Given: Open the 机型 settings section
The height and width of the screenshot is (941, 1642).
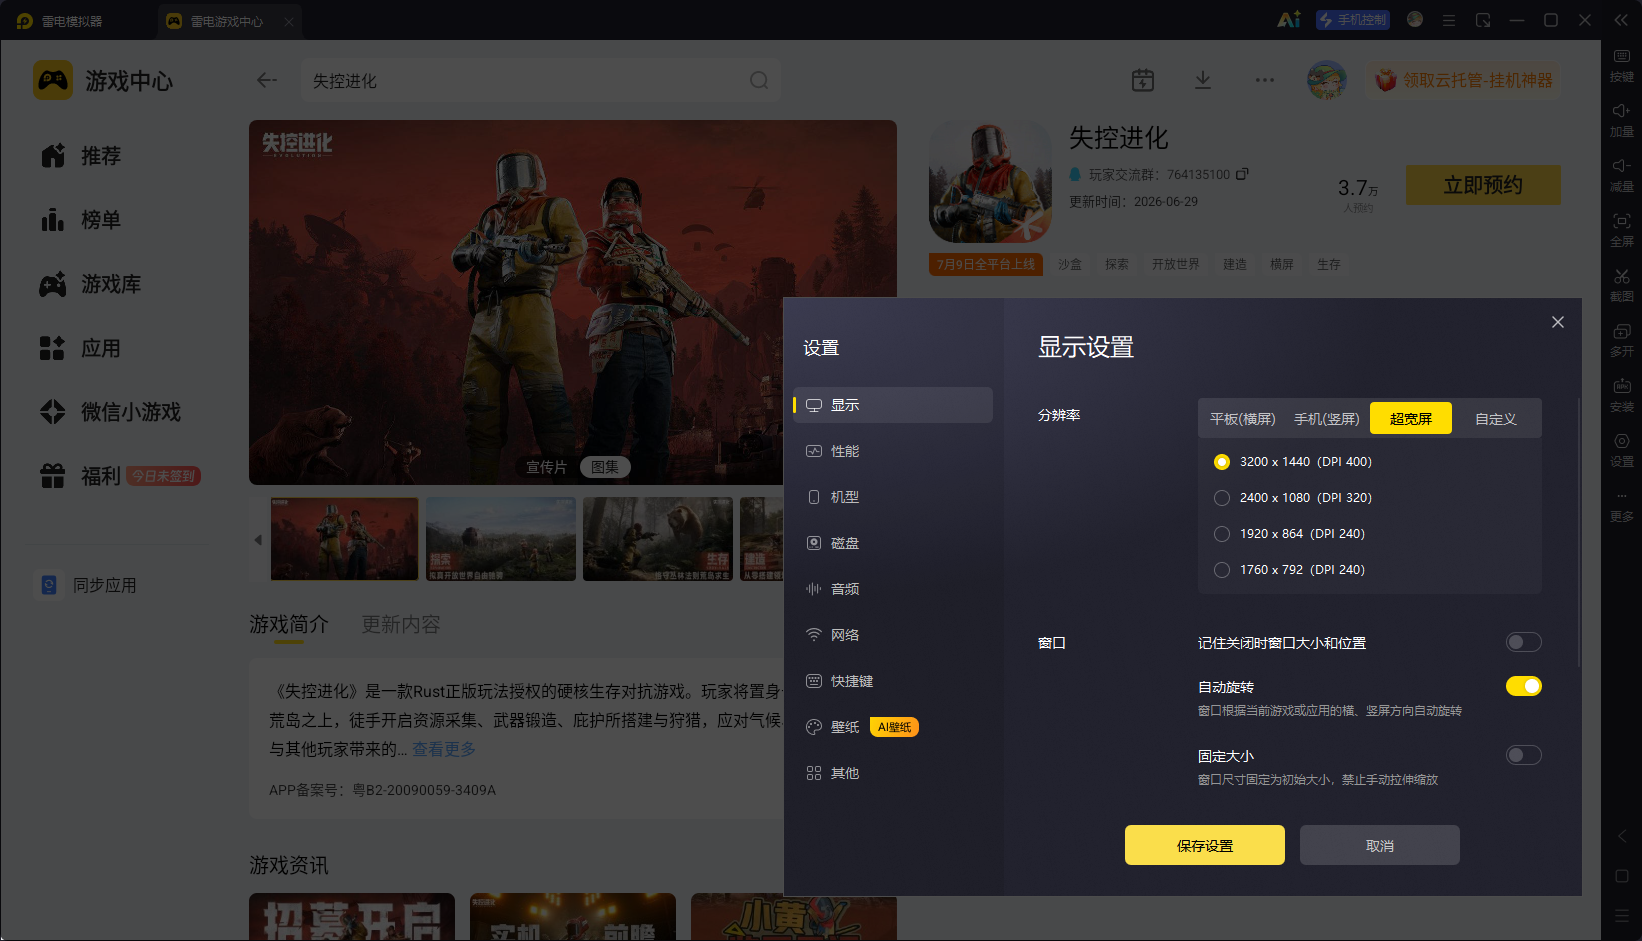Looking at the screenshot, I should [893, 497].
